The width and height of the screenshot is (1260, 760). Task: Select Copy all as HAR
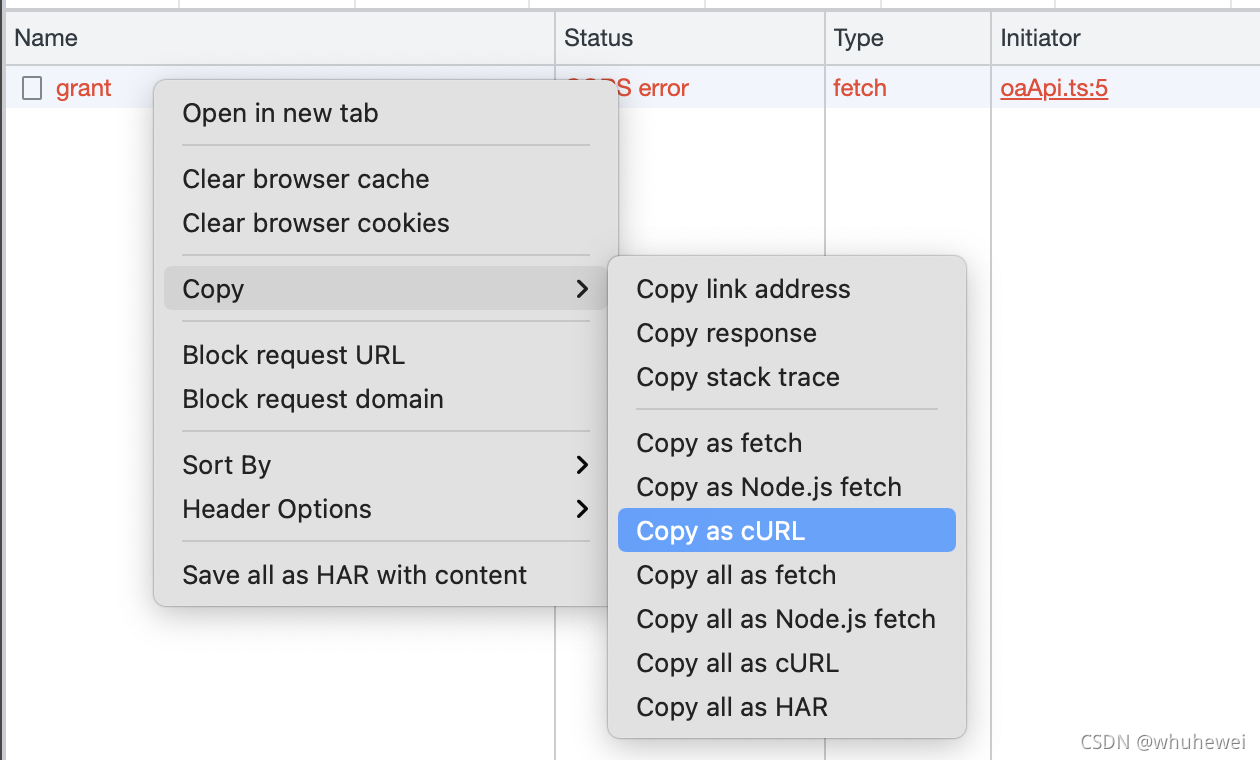pos(732,707)
